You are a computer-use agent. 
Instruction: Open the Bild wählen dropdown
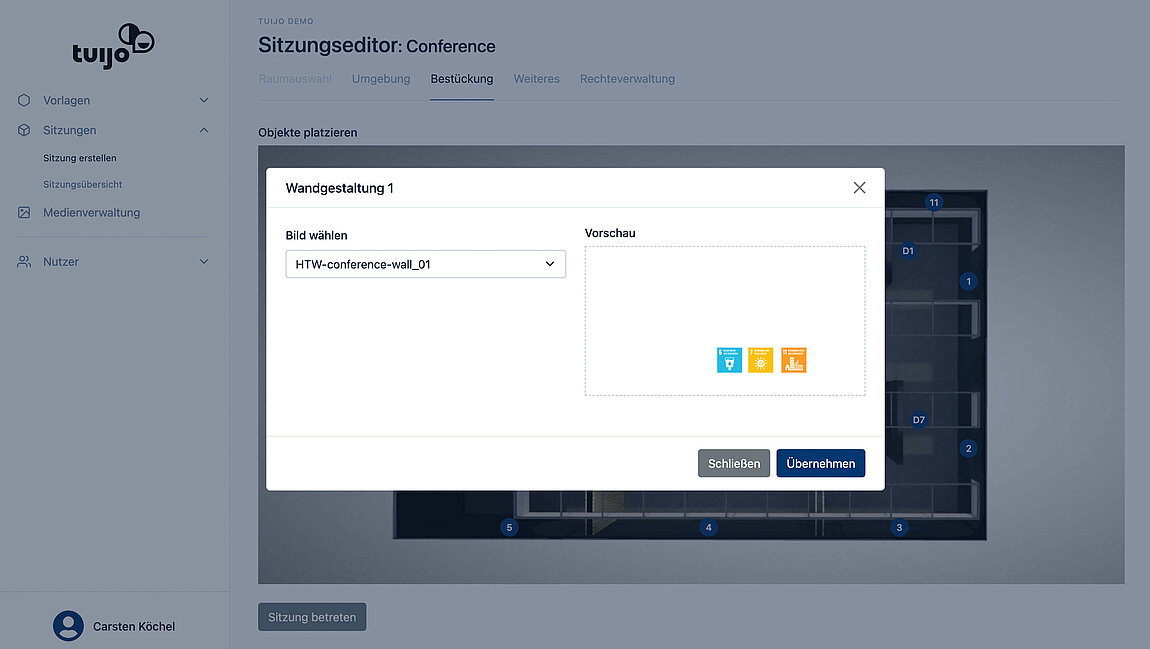pos(425,264)
